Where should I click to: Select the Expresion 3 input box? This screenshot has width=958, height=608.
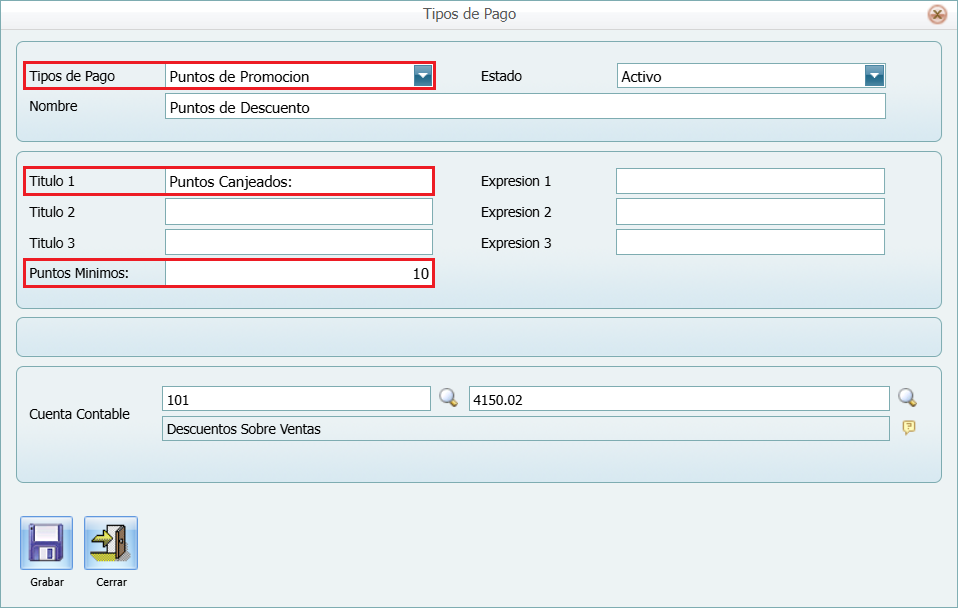coord(750,243)
